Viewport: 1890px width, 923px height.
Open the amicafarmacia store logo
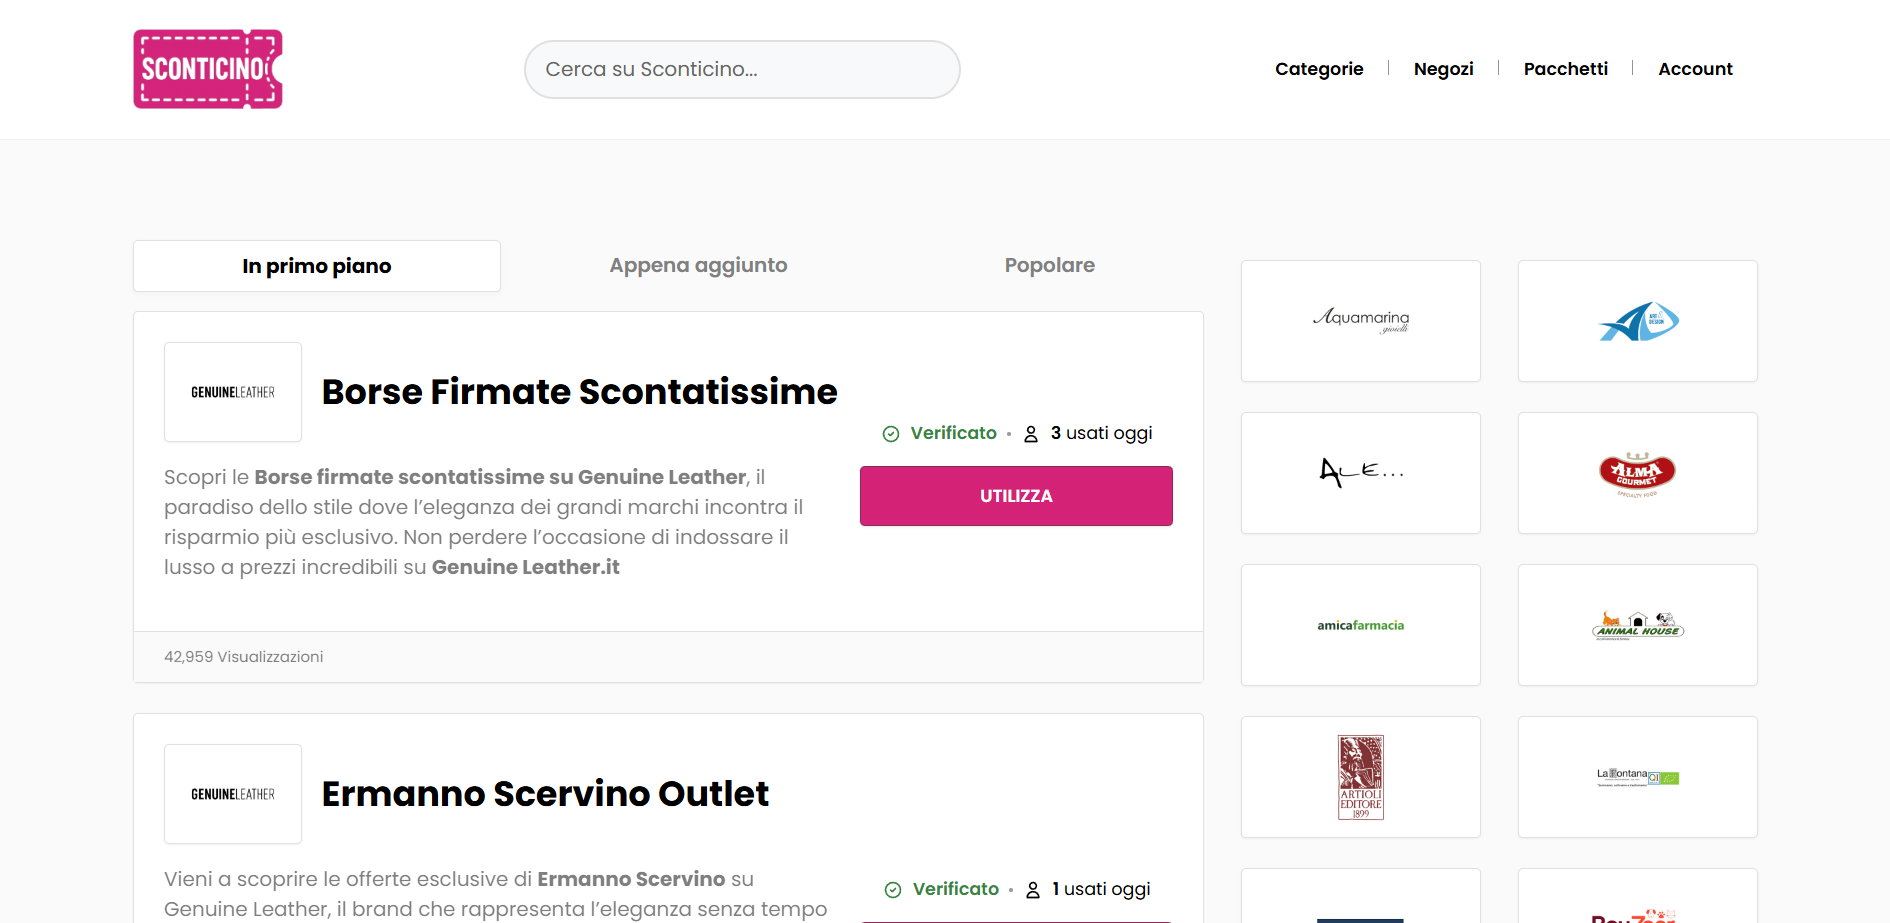point(1360,625)
